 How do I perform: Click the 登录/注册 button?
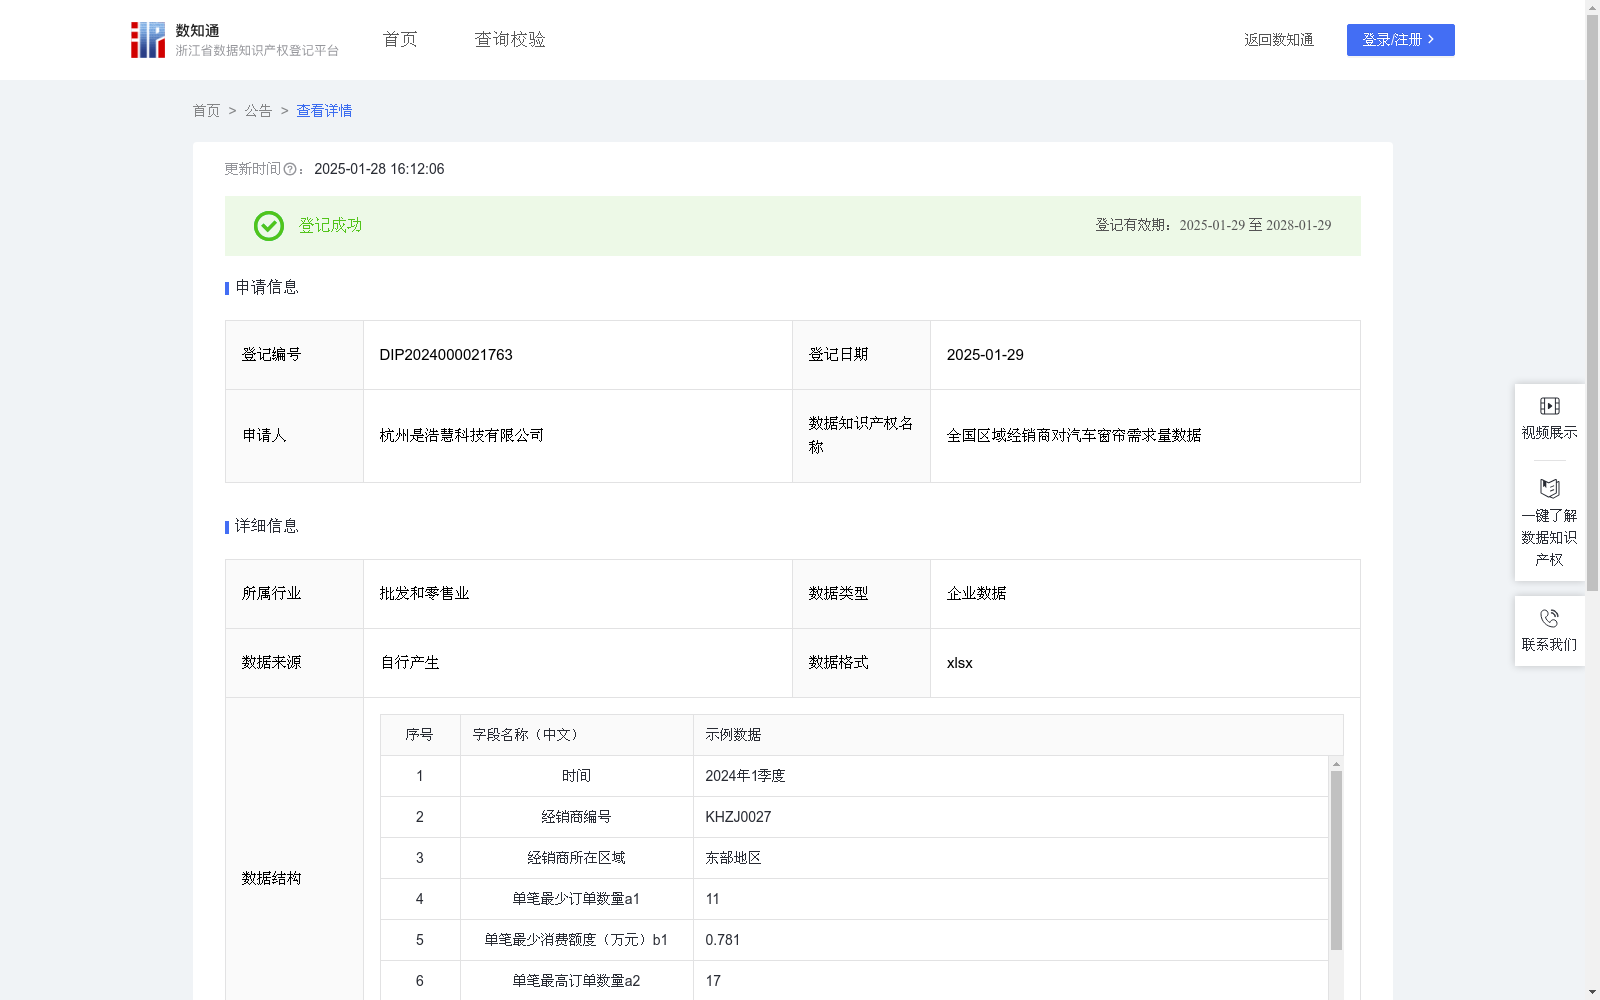coord(1400,40)
